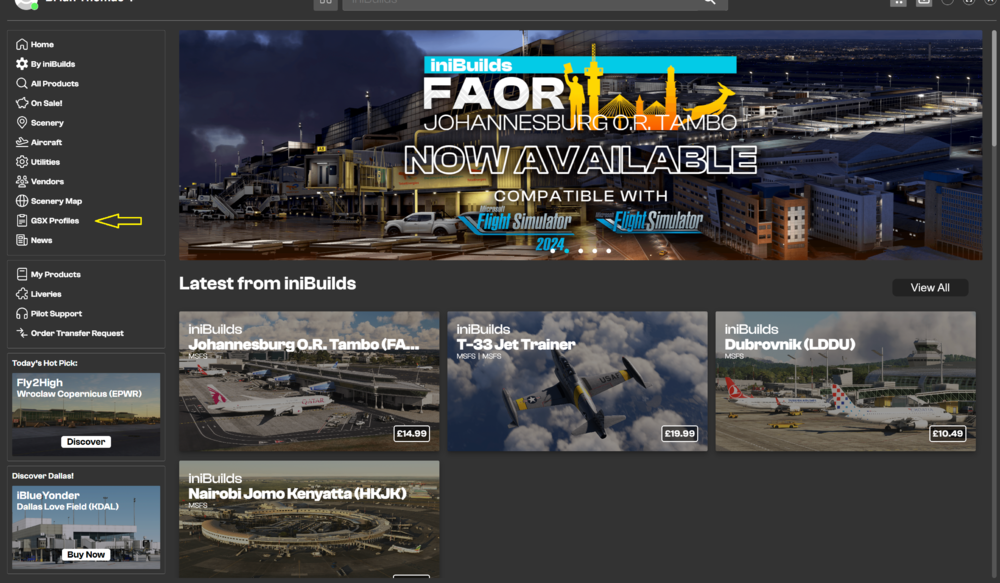Image resolution: width=1000 pixels, height=583 pixels.
Task: Open By iniBuilds via its gear icon
Action: tap(22, 64)
